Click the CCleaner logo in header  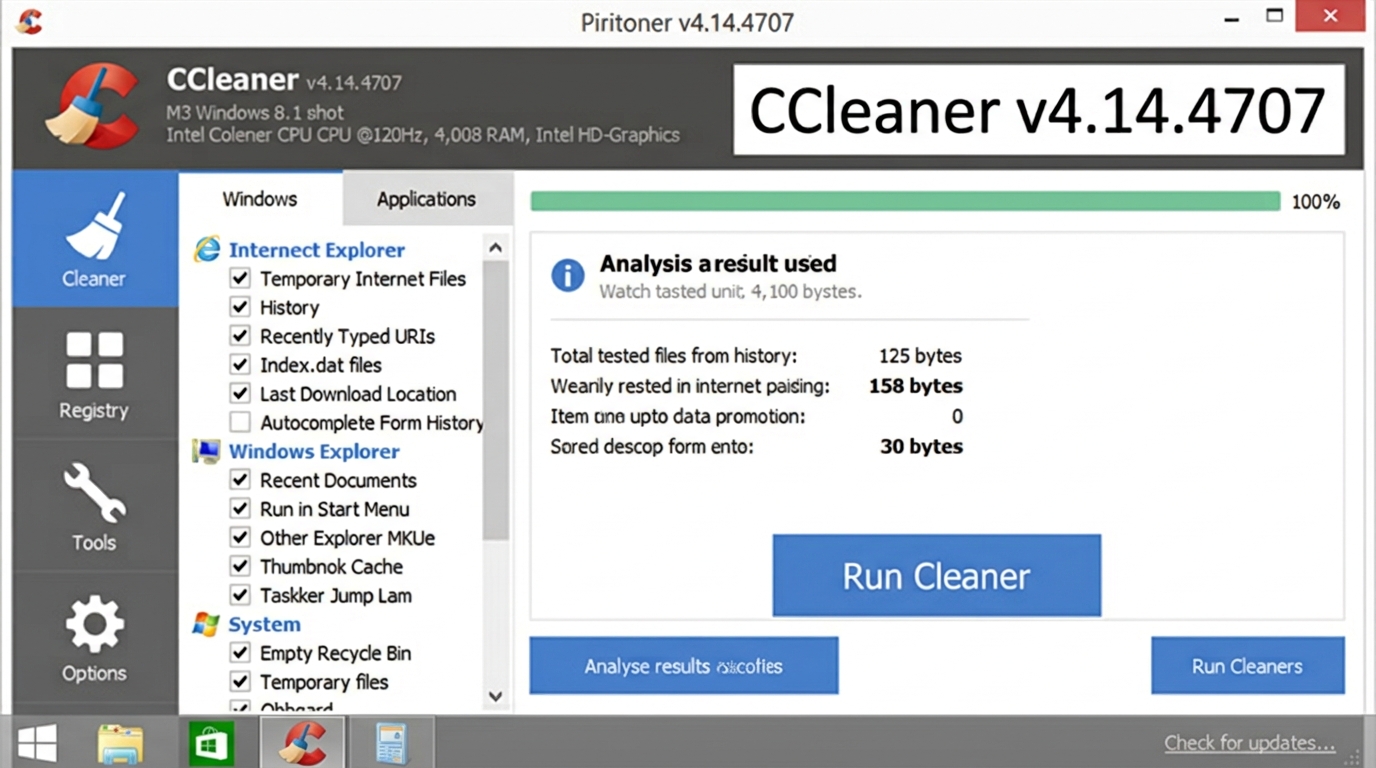[91, 106]
